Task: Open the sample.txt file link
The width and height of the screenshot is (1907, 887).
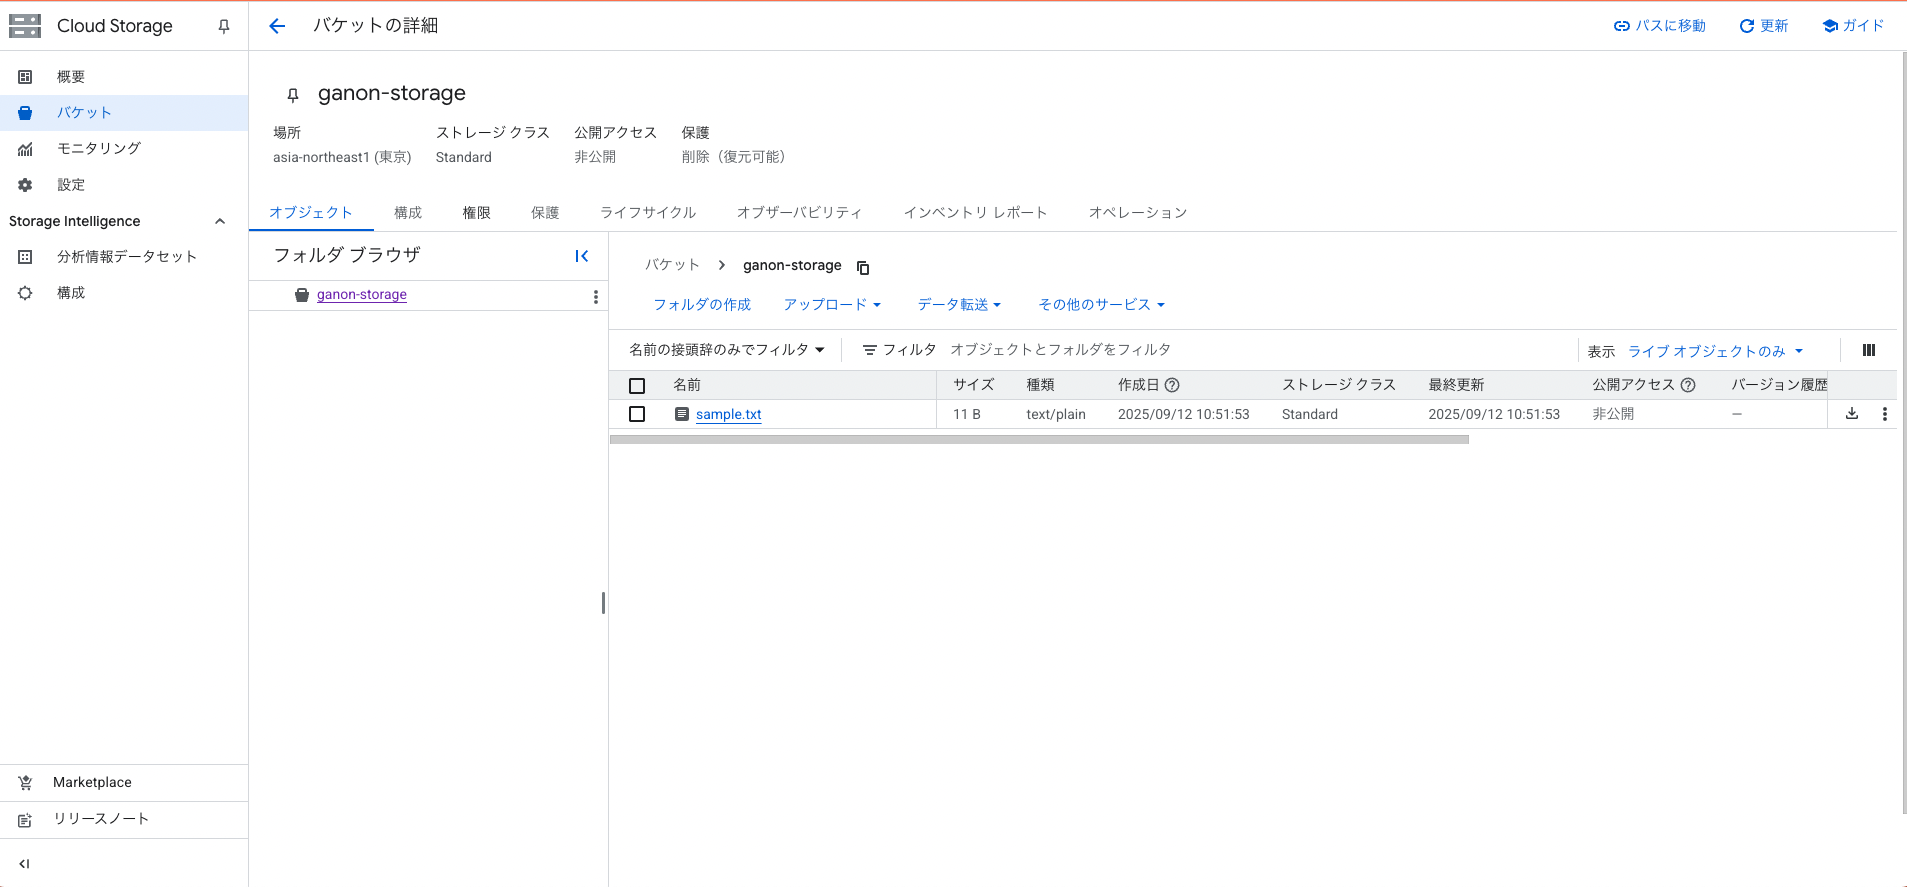Action: point(728,414)
